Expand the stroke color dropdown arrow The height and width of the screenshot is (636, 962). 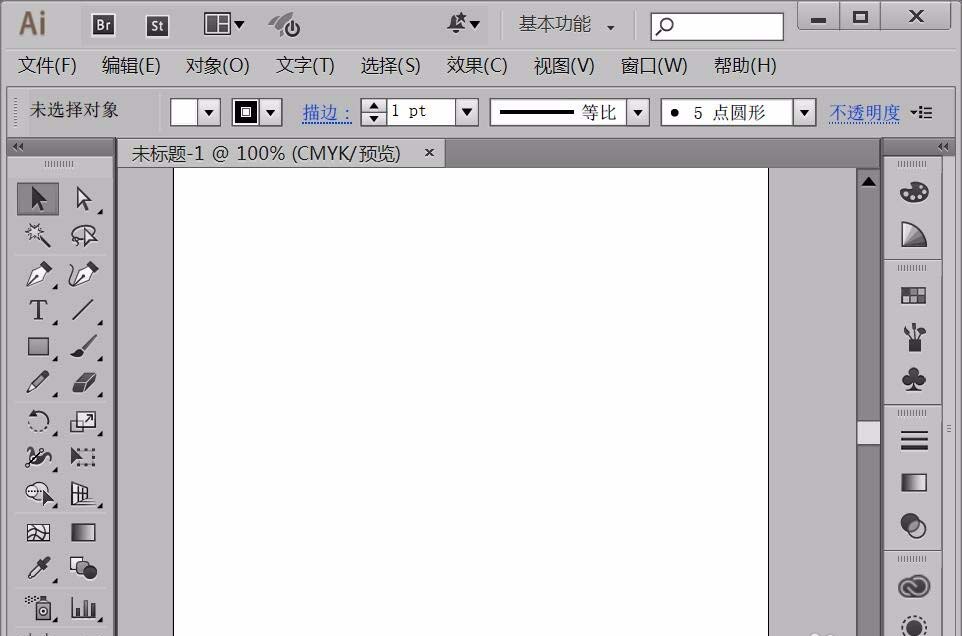(x=270, y=112)
